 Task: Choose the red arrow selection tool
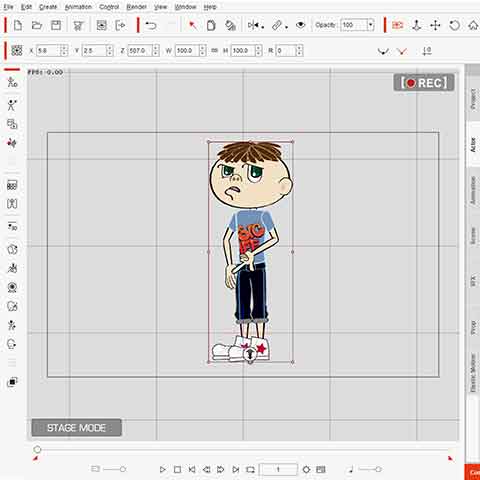click(192, 25)
